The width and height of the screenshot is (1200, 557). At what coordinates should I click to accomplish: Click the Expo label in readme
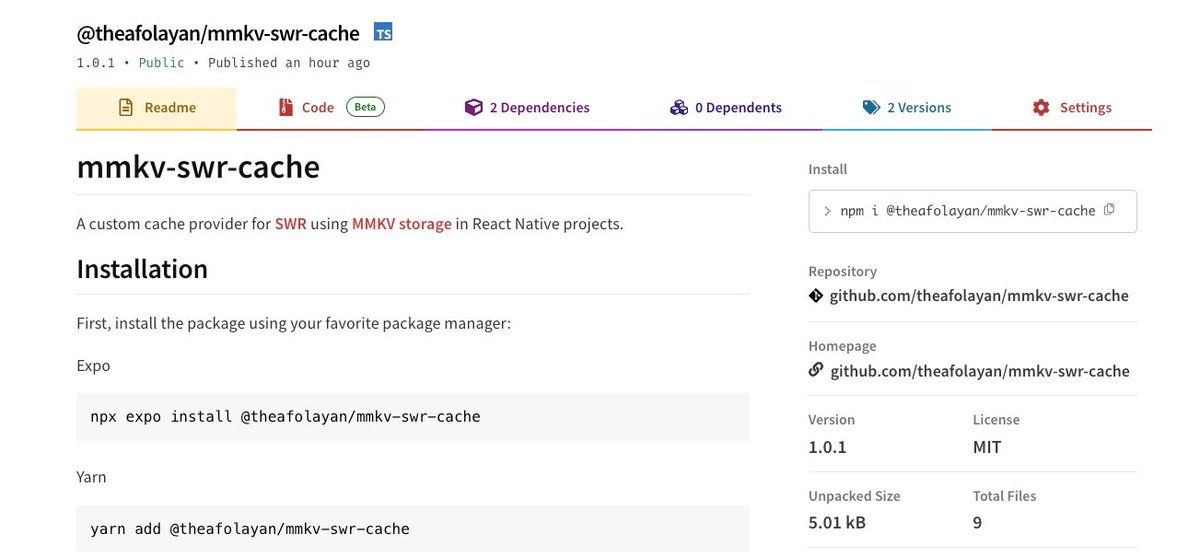click(93, 366)
